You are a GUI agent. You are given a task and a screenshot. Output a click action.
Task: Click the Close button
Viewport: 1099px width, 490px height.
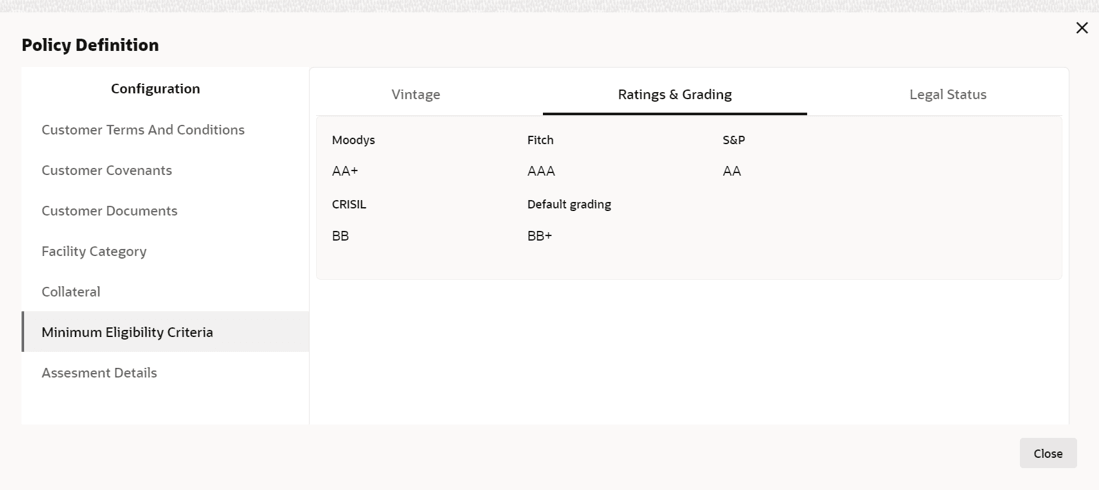point(1047,453)
